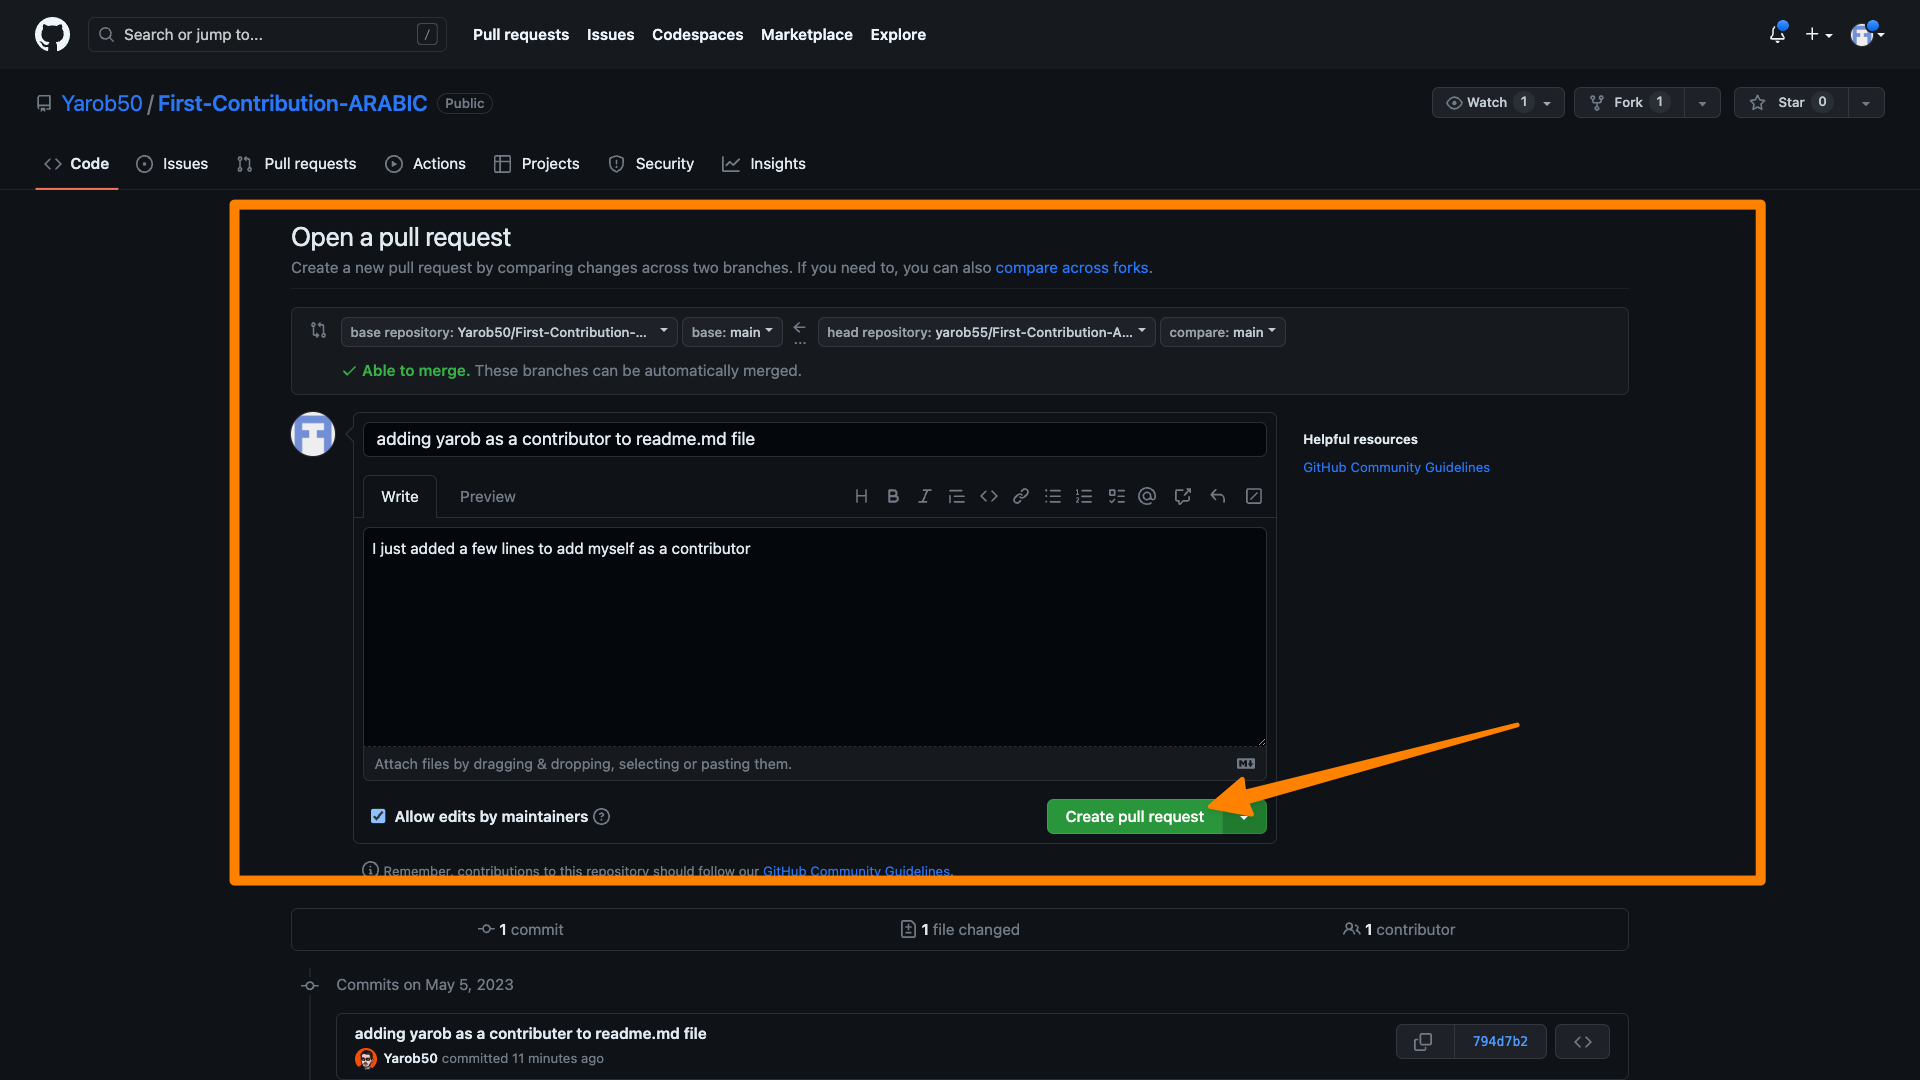Viewport: 1920px width, 1080px height.
Task: Switch to the Preview tab
Action: [x=487, y=496]
